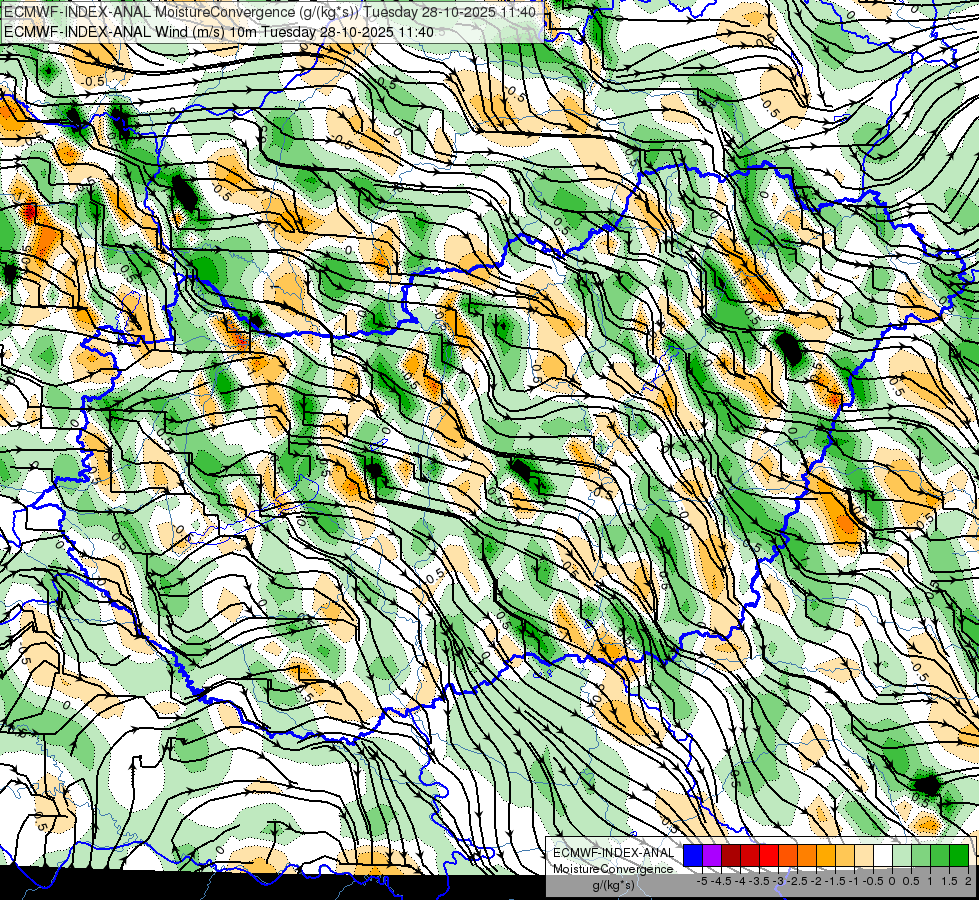This screenshot has width=979, height=900.
Task: Pick the light orange swatch between -1.5 and -1
Action: coord(845,856)
